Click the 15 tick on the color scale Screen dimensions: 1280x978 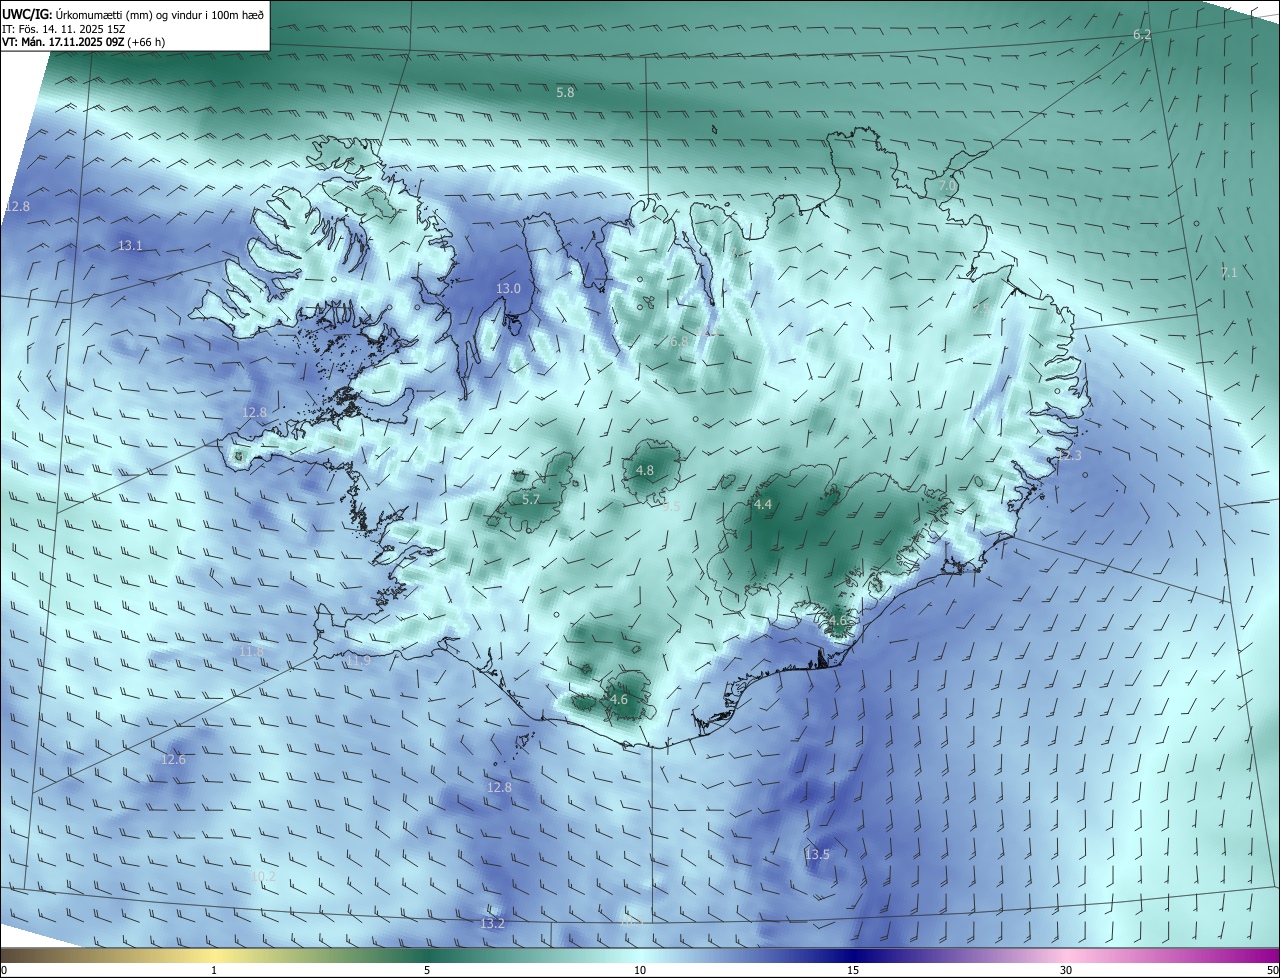click(x=853, y=971)
